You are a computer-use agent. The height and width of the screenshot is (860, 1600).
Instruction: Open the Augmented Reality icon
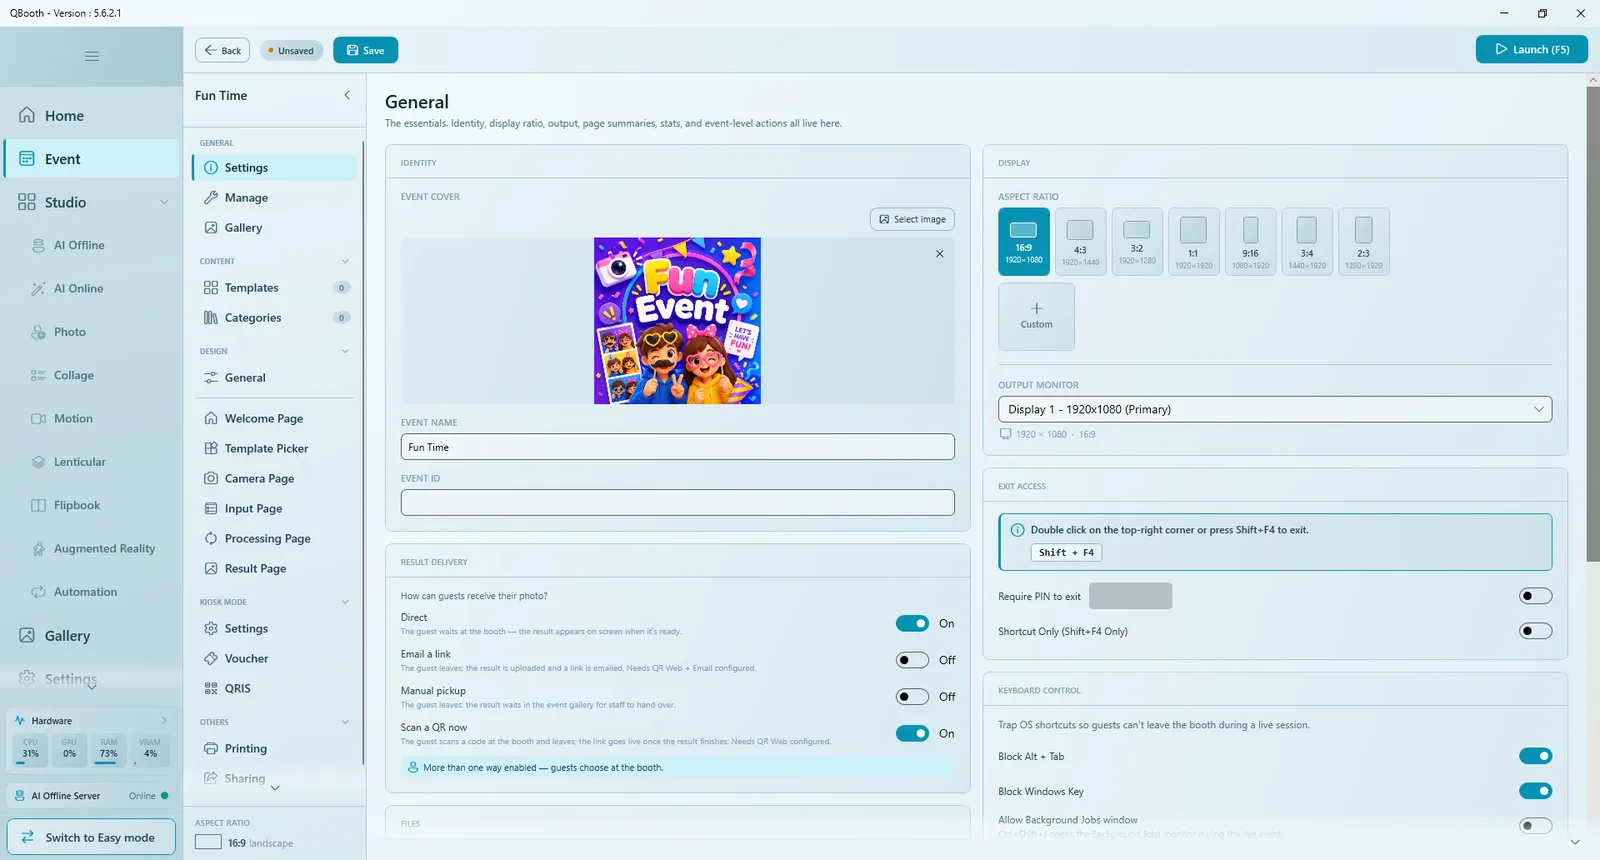[x=38, y=549]
